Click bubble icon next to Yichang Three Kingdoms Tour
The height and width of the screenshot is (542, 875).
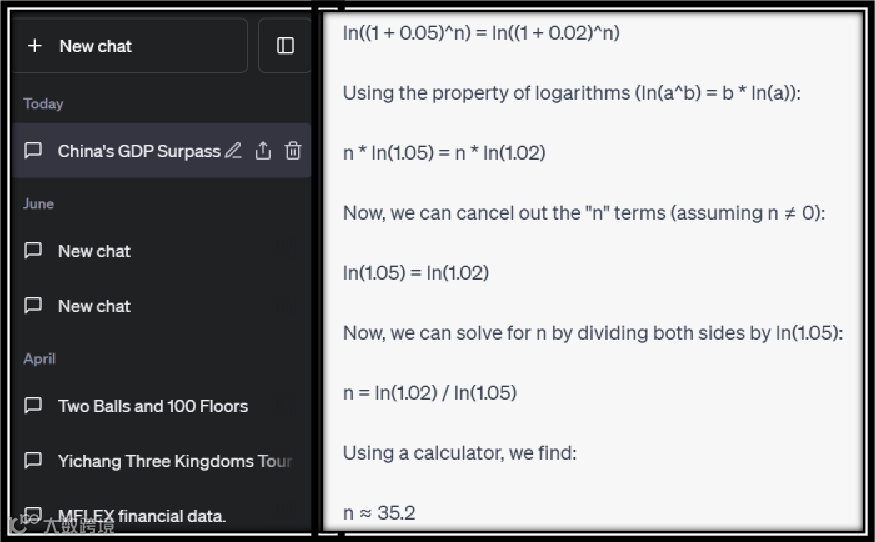click(x=33, y=461)
